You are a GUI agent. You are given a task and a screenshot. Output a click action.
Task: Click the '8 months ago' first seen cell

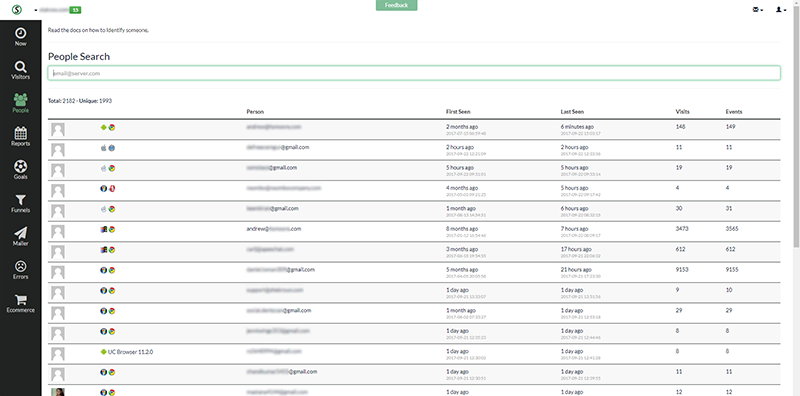[462, 229]
